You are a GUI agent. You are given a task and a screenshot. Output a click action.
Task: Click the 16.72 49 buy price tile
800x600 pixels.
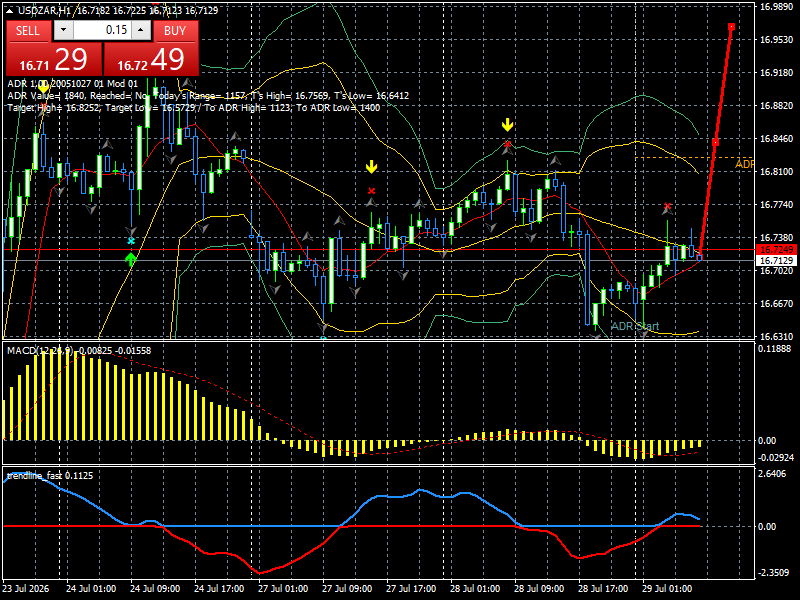151,59
